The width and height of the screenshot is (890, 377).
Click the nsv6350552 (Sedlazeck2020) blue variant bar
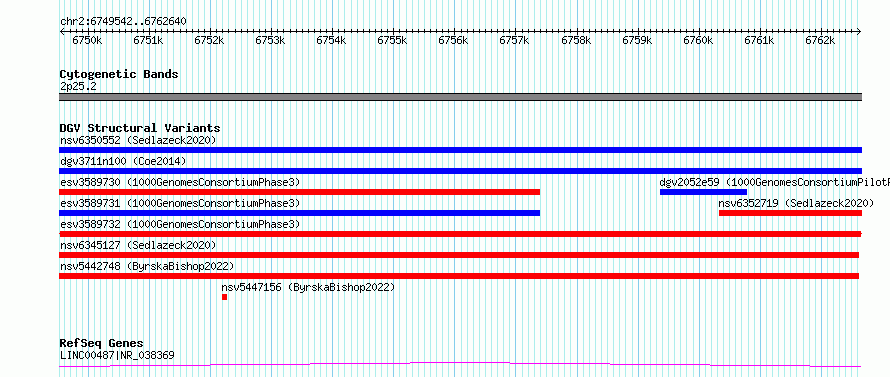click(460, 150)
